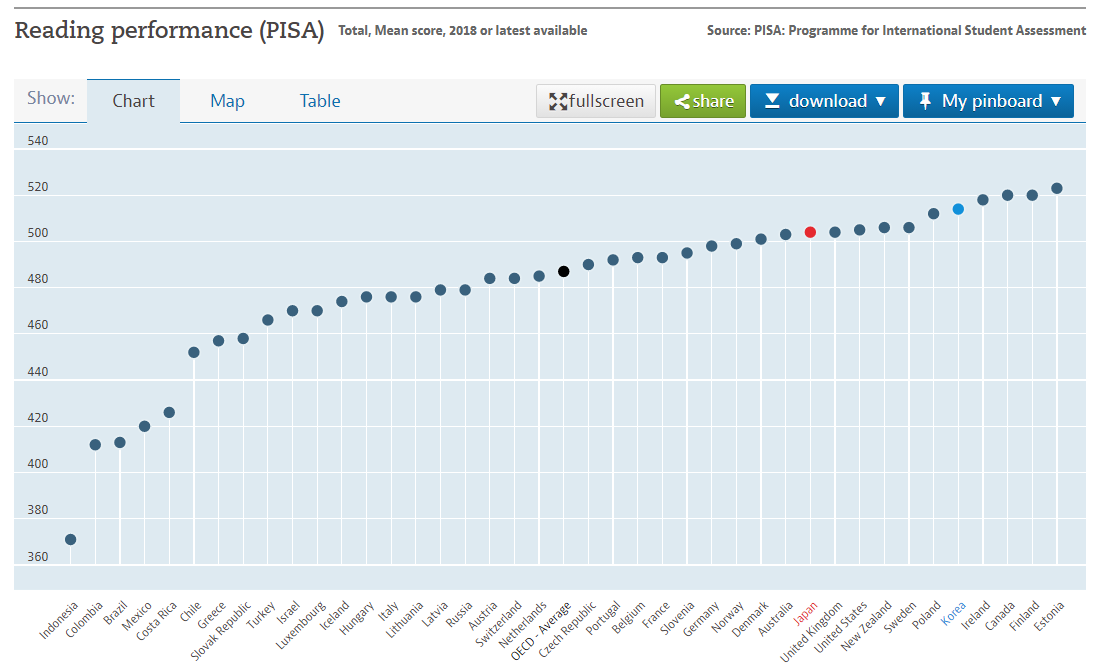1095x667 pixels.
Task: Select the Estonia data point
Action: 1057,188
